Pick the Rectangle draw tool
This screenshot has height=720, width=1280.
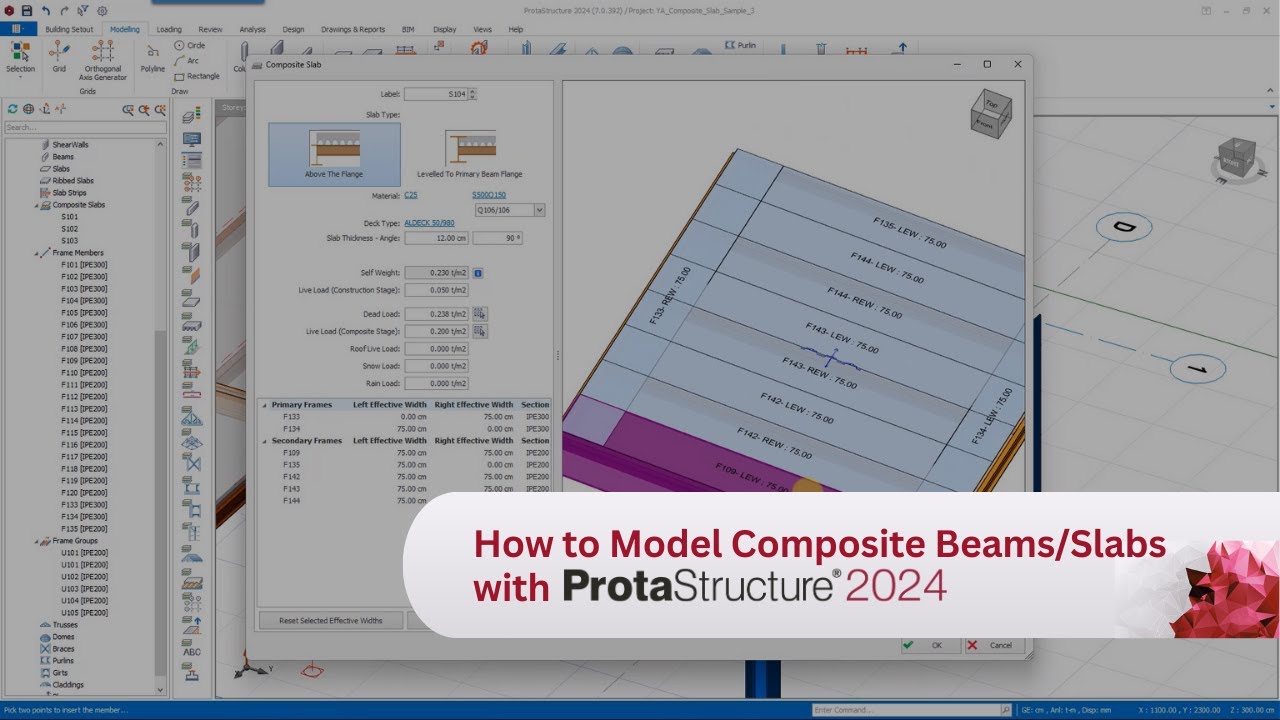click(x=197, y=76)
